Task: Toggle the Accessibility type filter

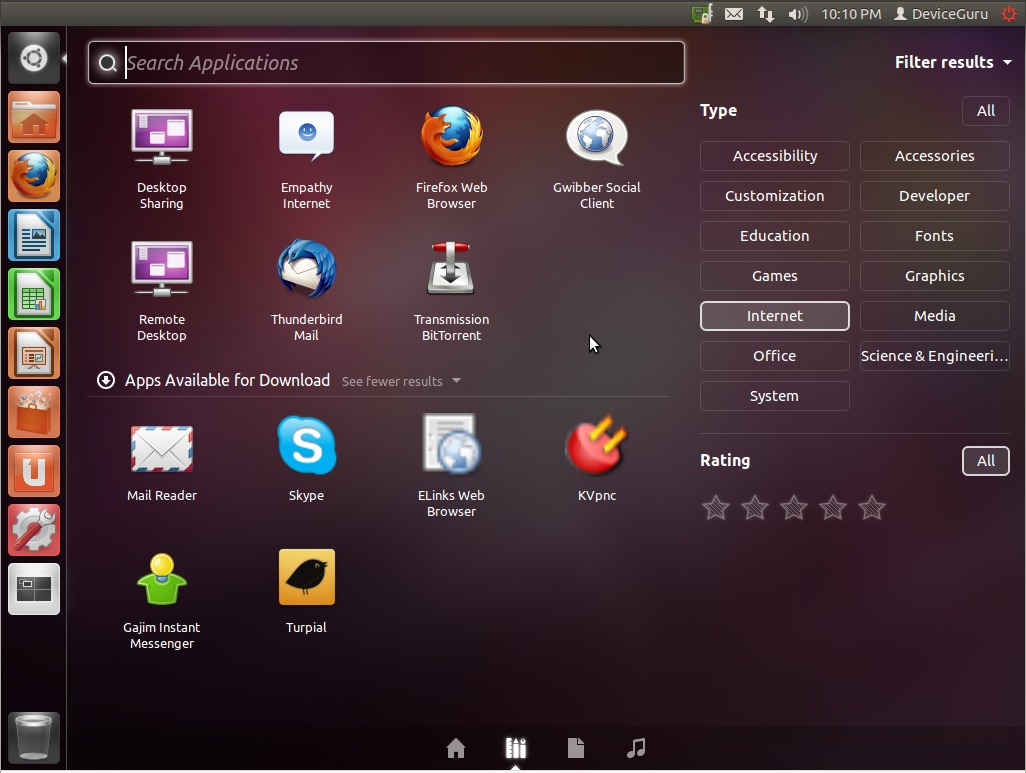Action: coord(775,156)
